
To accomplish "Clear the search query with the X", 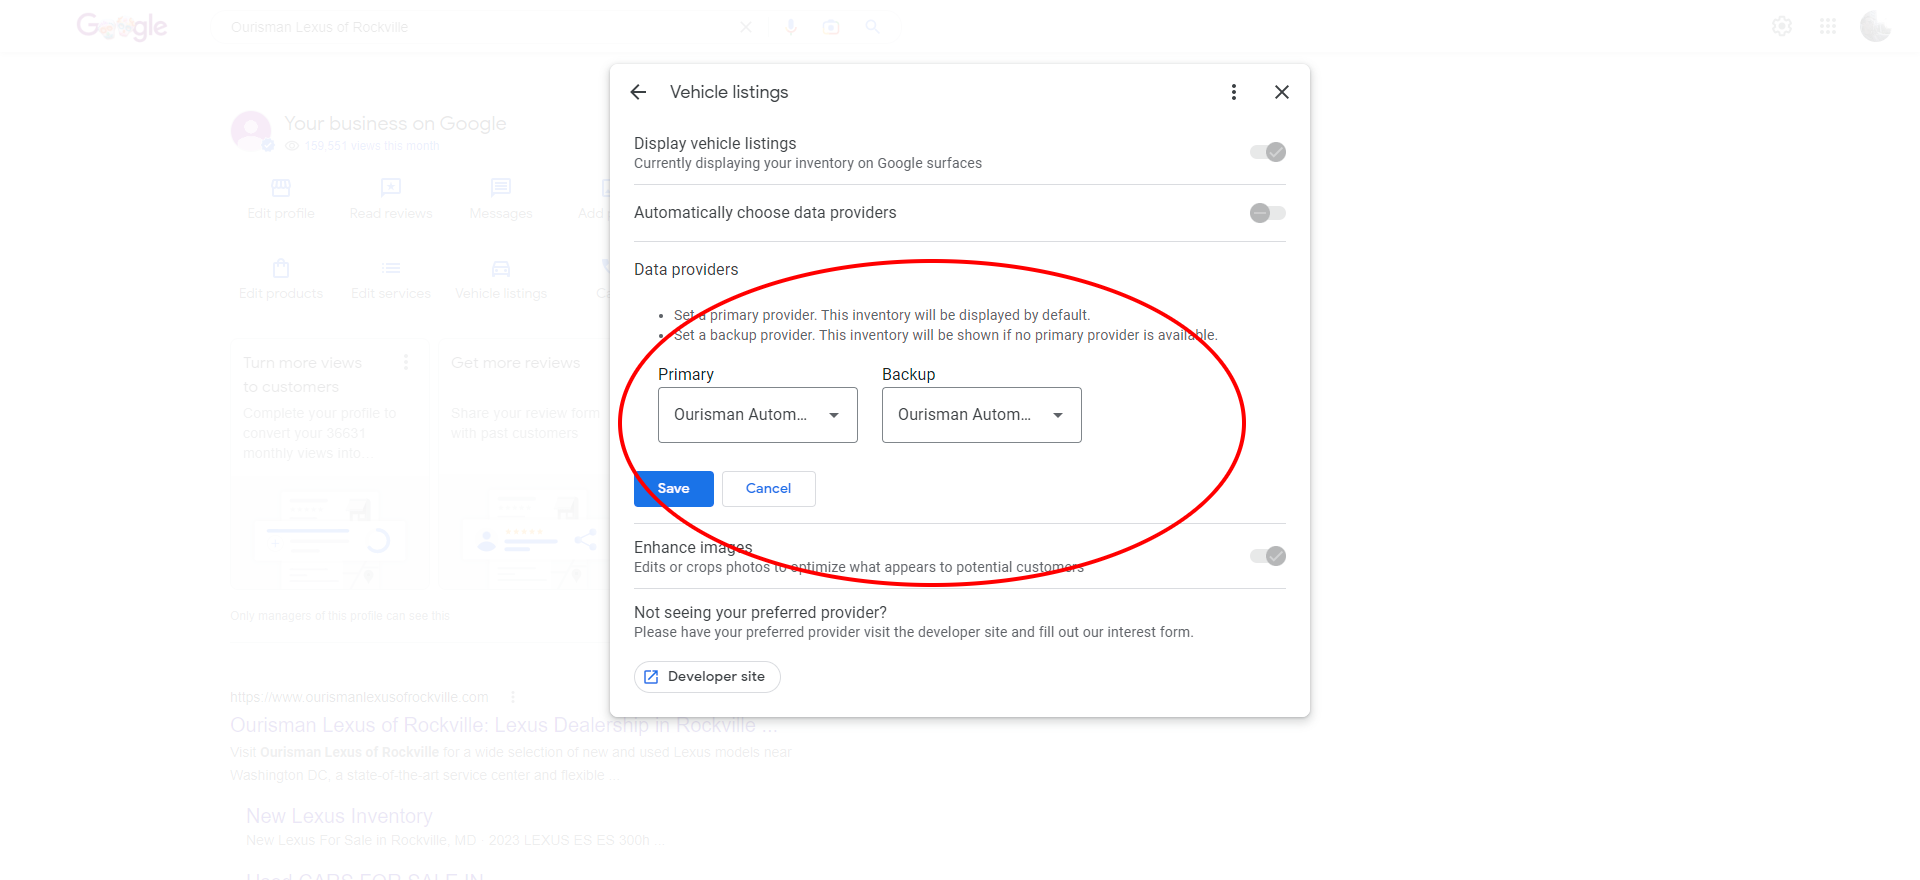I will [x=746, y=27].
